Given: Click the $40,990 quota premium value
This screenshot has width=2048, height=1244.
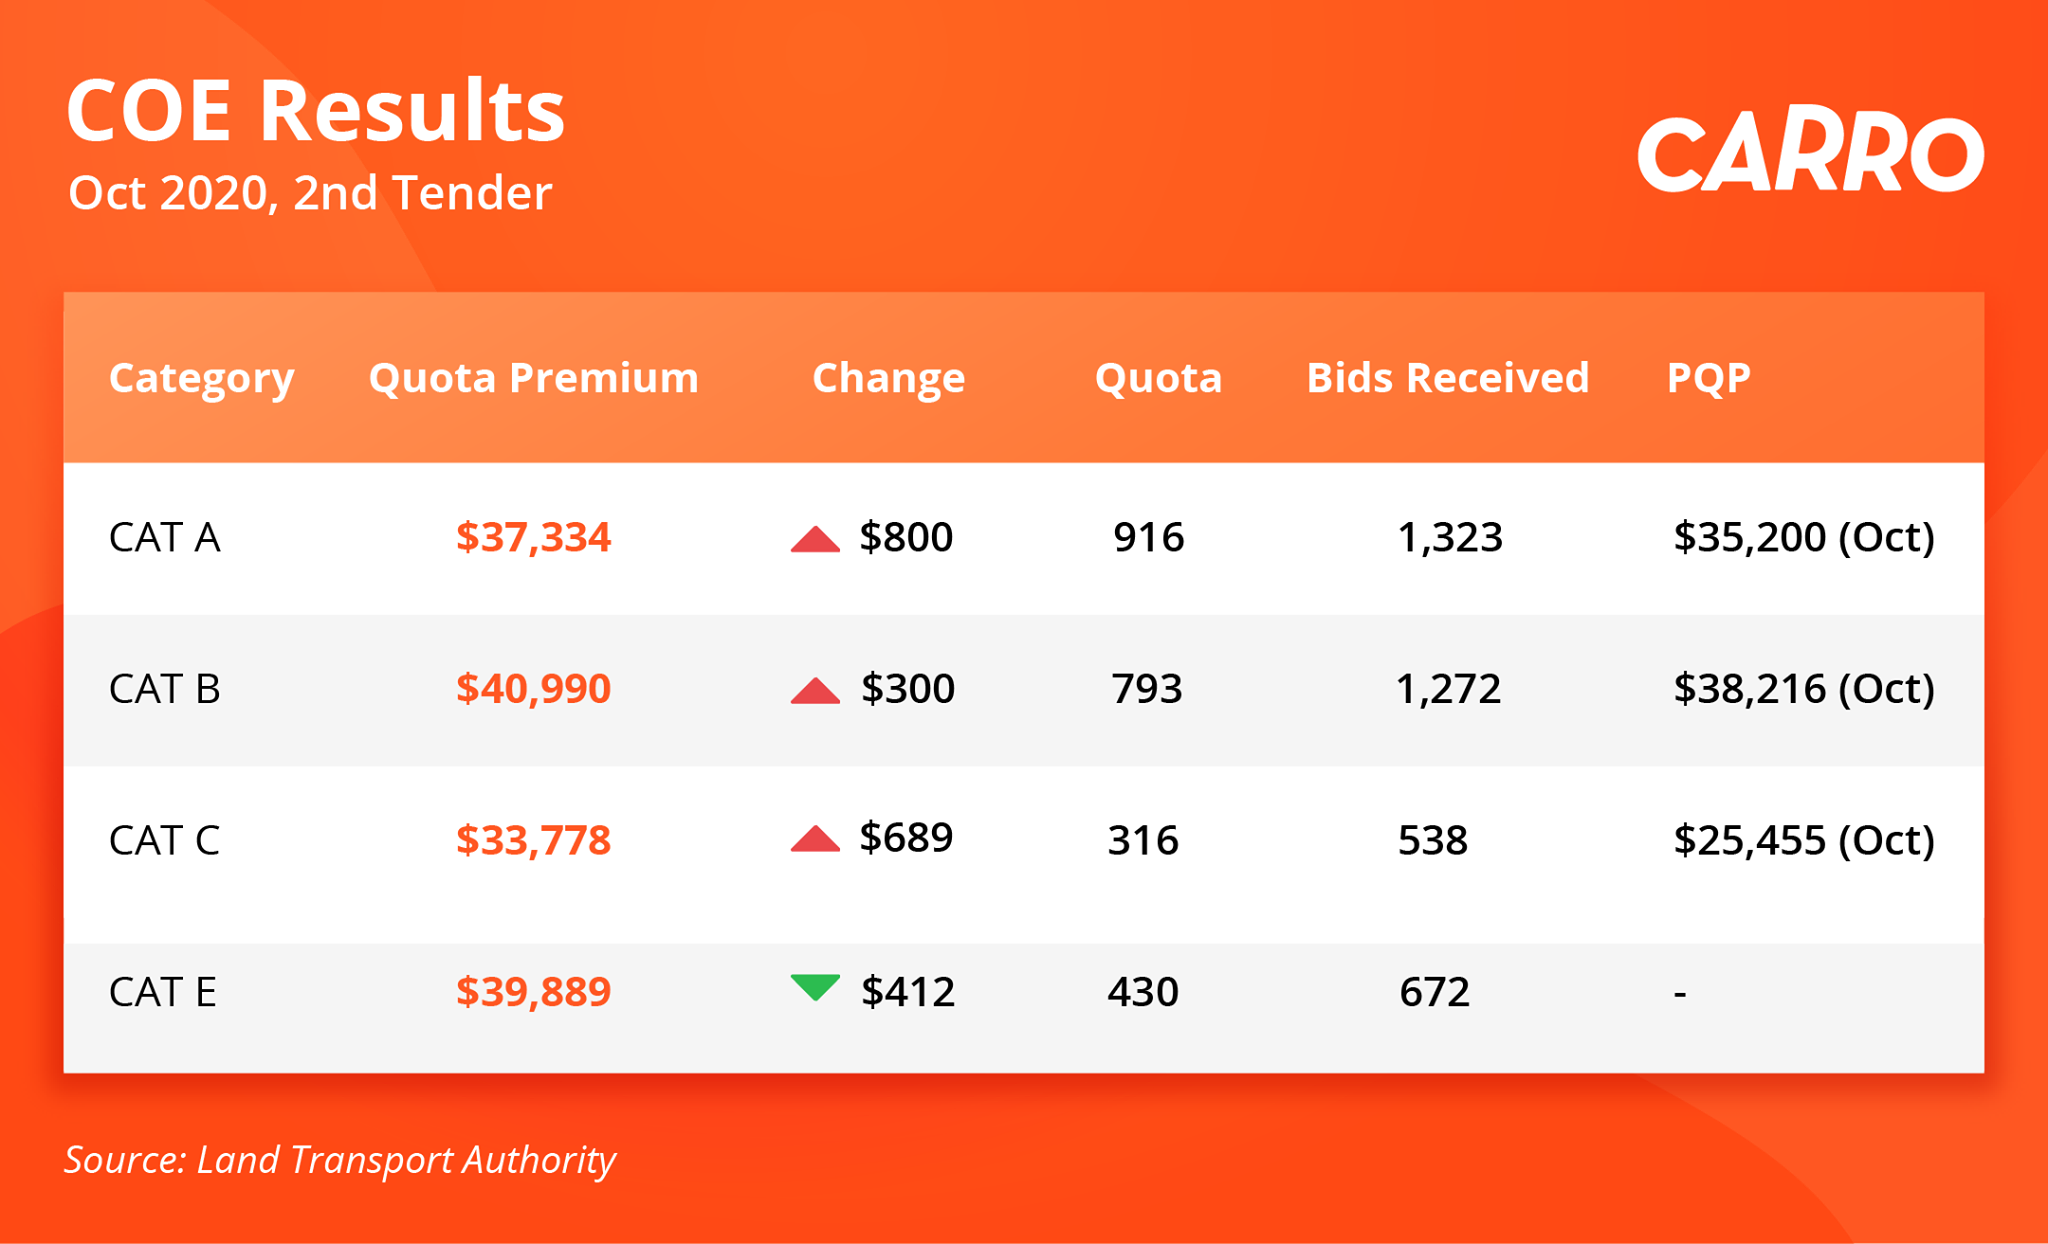Looking at the screenshot, I should click(533, 689).
